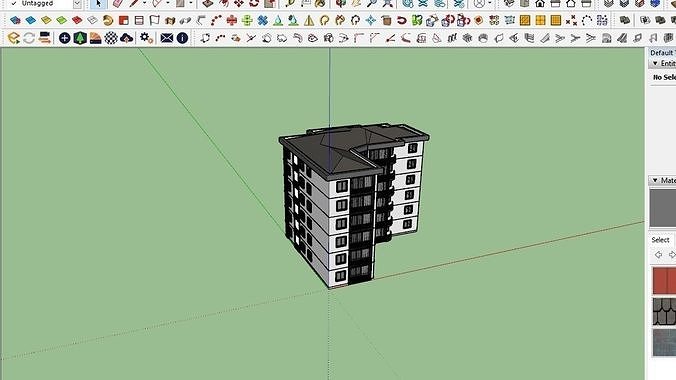
Task: Click the envelope mail icon
Action: (x=166, y=38)
